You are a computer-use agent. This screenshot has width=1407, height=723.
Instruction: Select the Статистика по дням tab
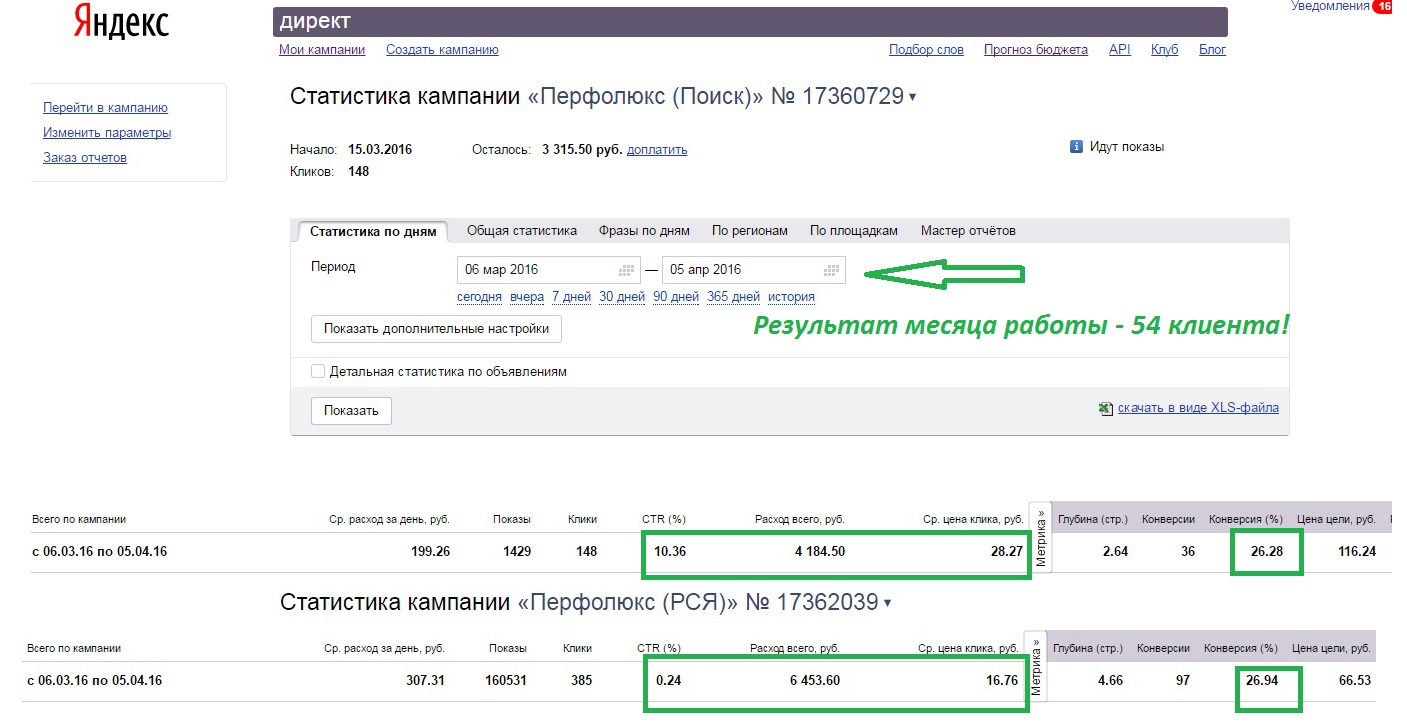click(x=373, y=231)
